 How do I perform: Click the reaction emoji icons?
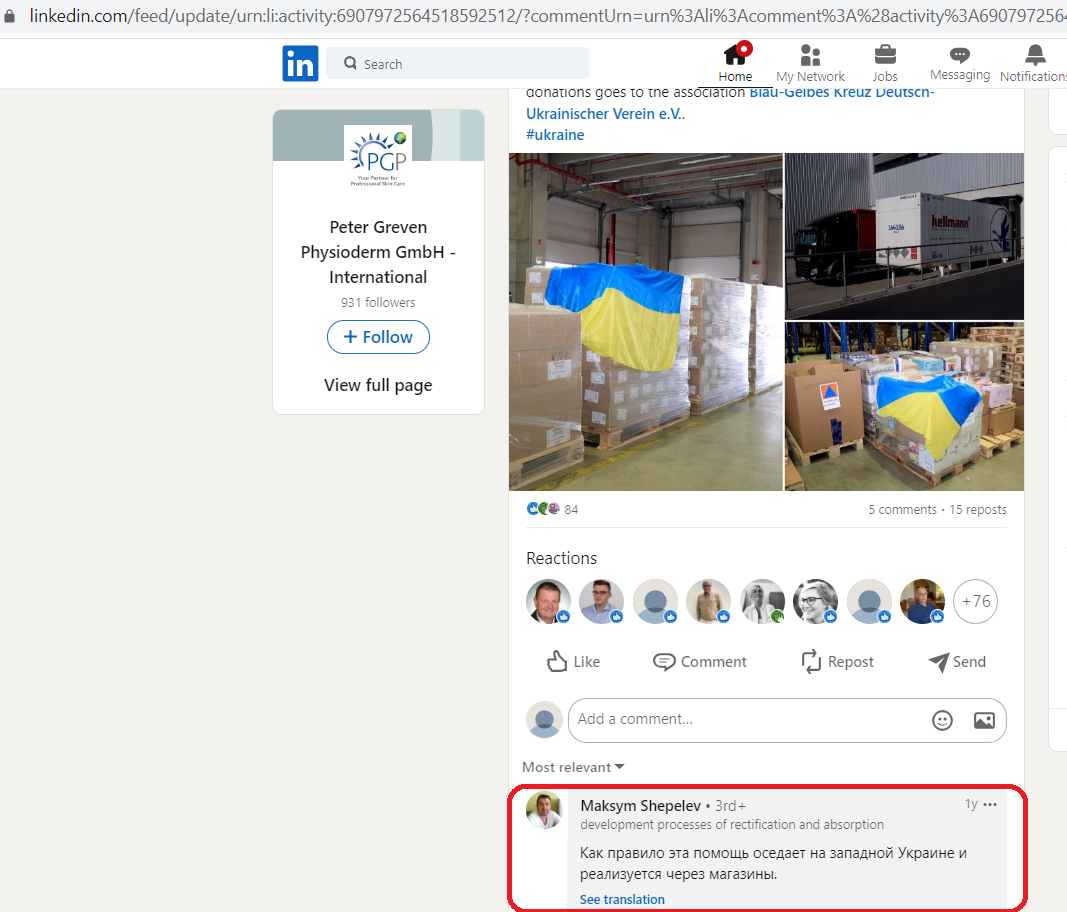[x=543, y=508]
